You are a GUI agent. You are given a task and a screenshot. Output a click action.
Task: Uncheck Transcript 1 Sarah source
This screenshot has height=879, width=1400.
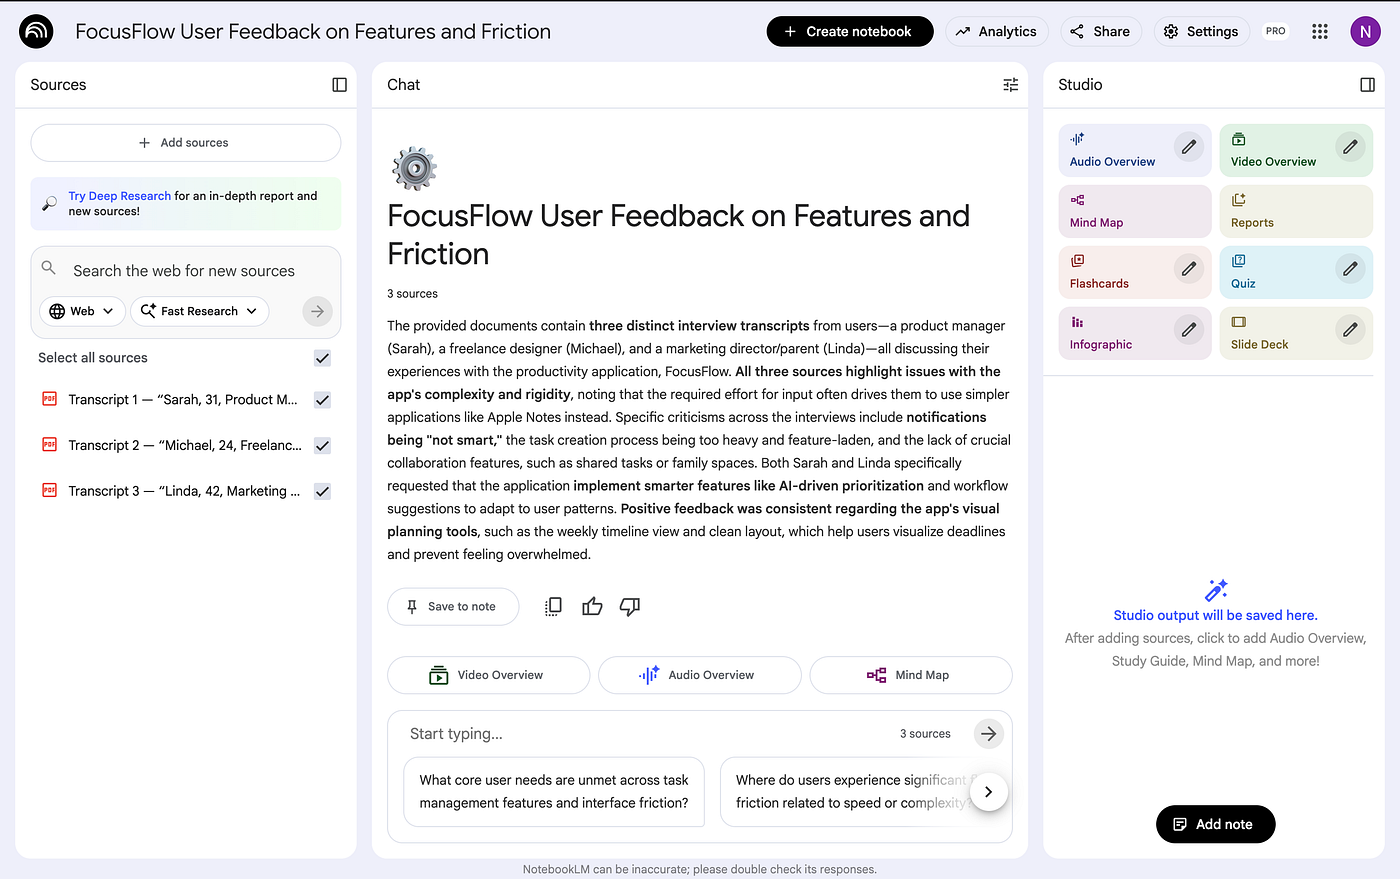322,400
